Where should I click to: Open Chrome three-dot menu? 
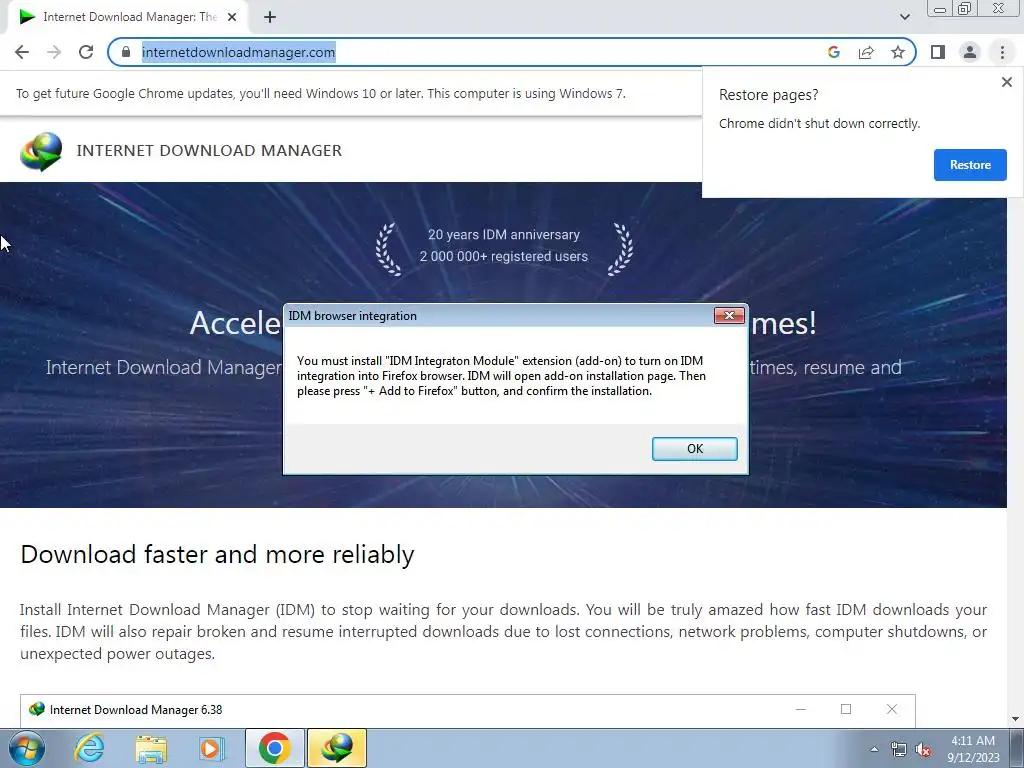tap(1002, 52)
